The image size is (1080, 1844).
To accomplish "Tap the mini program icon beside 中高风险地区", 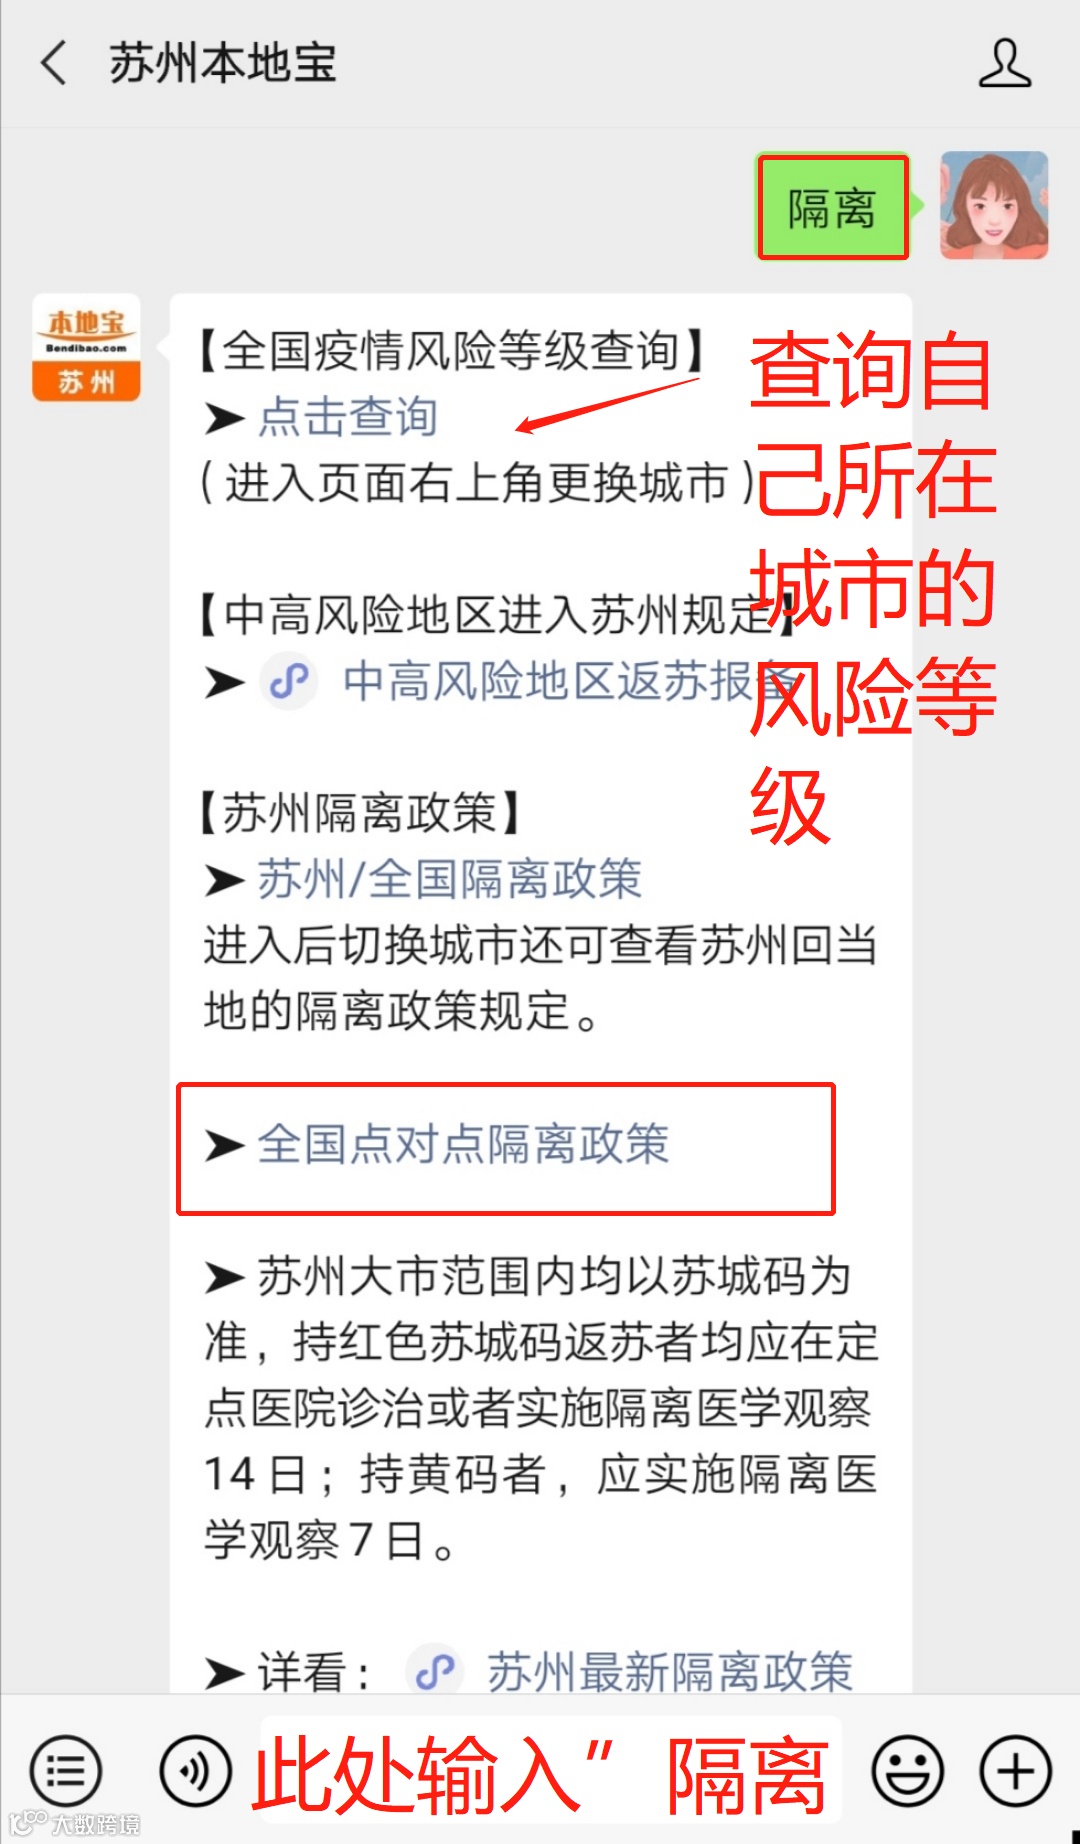I will 289,682.
